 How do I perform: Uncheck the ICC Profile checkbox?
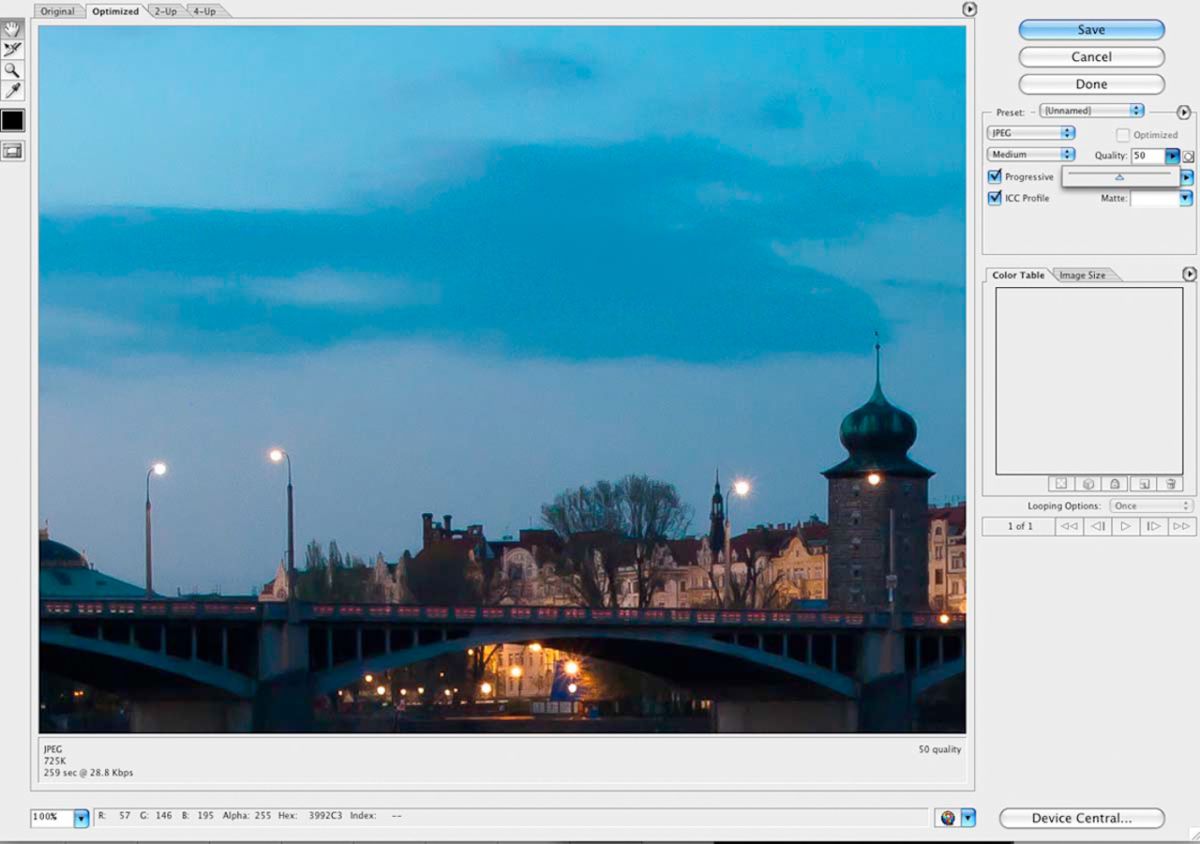(x=995, y=198)
